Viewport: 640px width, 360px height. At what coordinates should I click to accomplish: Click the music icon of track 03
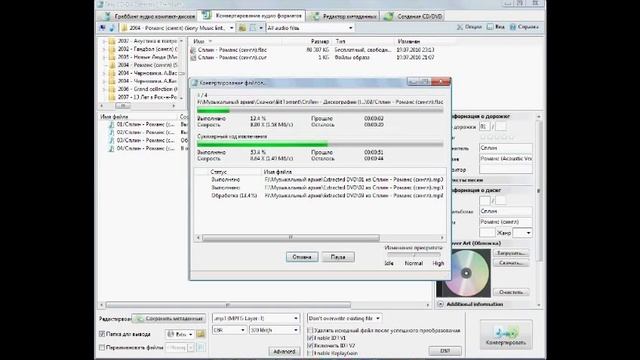click(111, 140)
